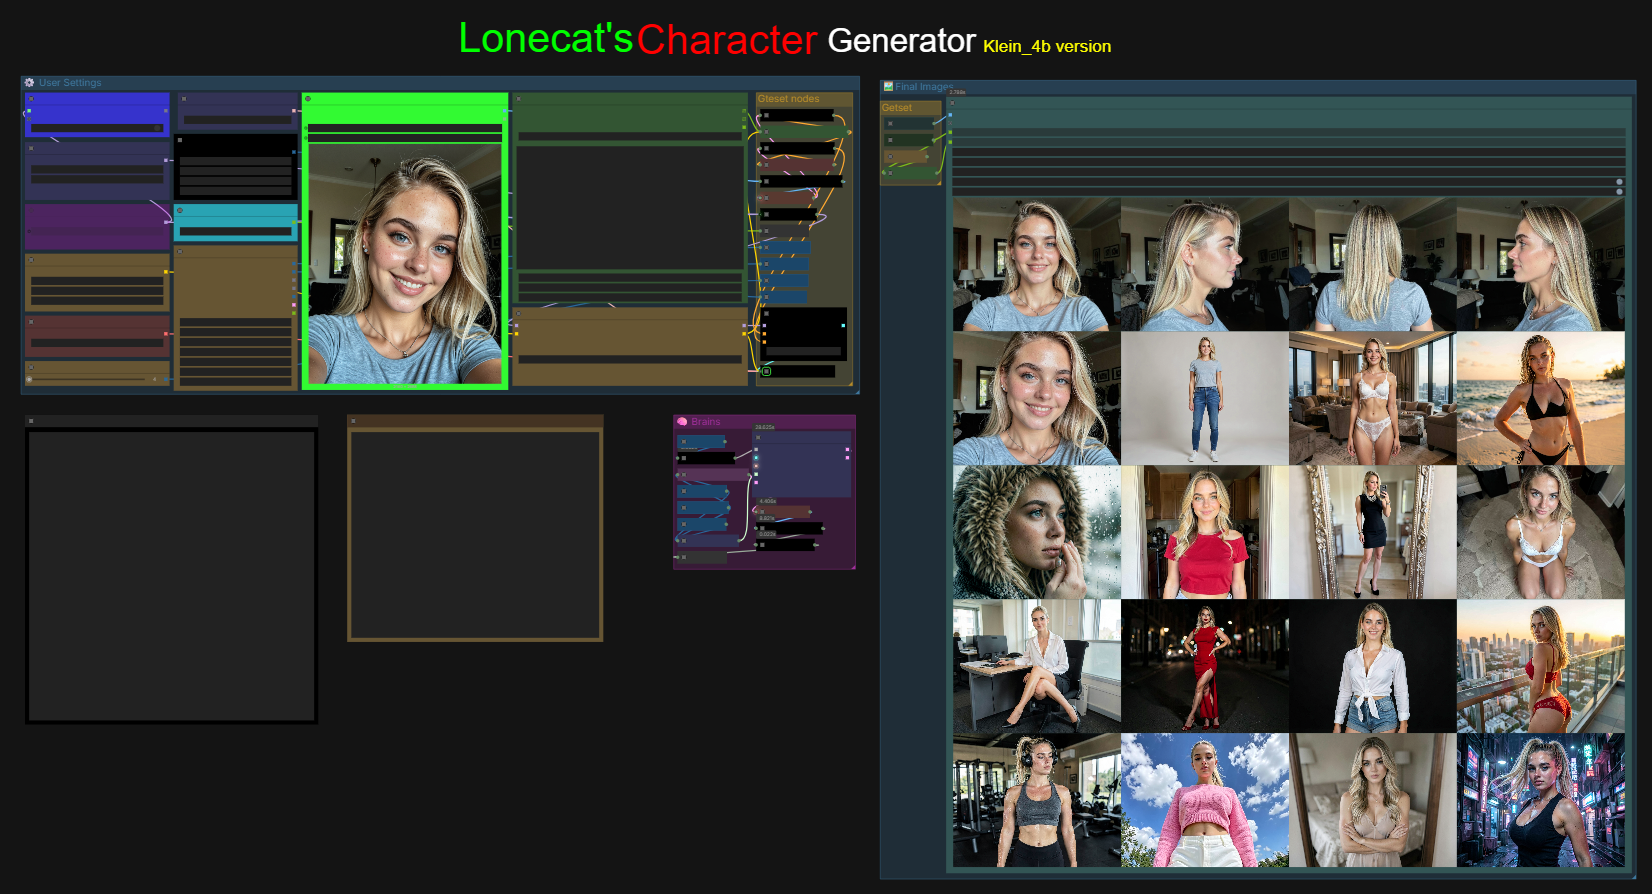The height and width of the screenshot is (894, 1652).
Task: Select the large indigo node inside Brains
Action: pyautogui.click(x=802, y=464)
